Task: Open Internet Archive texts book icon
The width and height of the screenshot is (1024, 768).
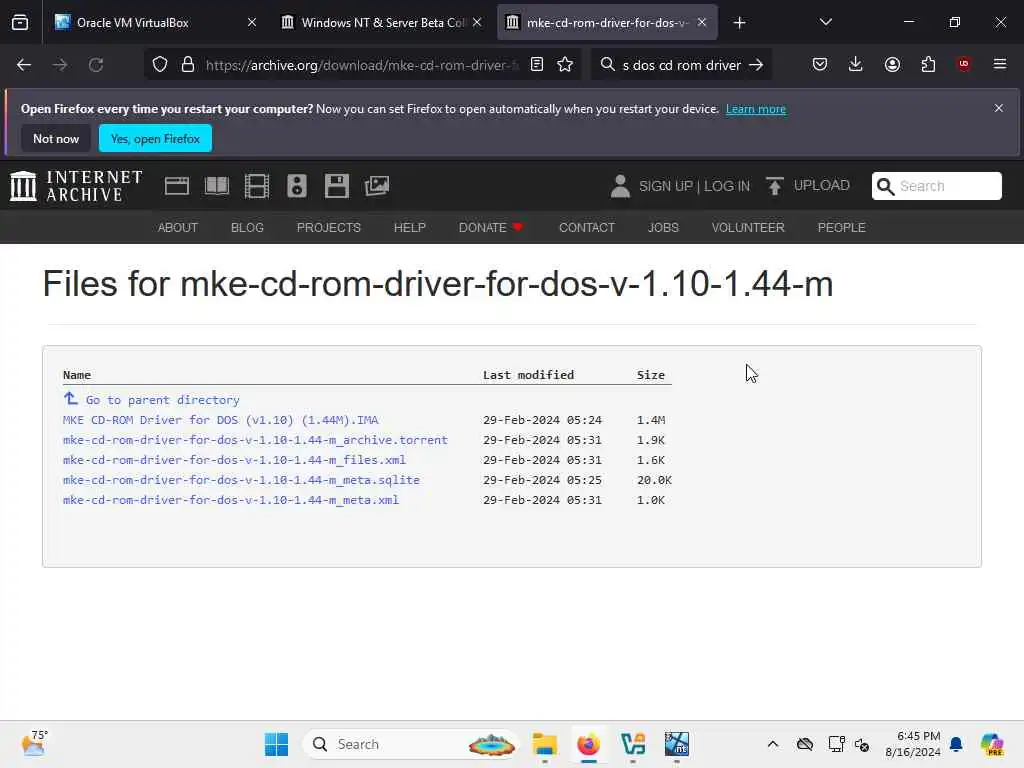Action: (x=217, y=186)
